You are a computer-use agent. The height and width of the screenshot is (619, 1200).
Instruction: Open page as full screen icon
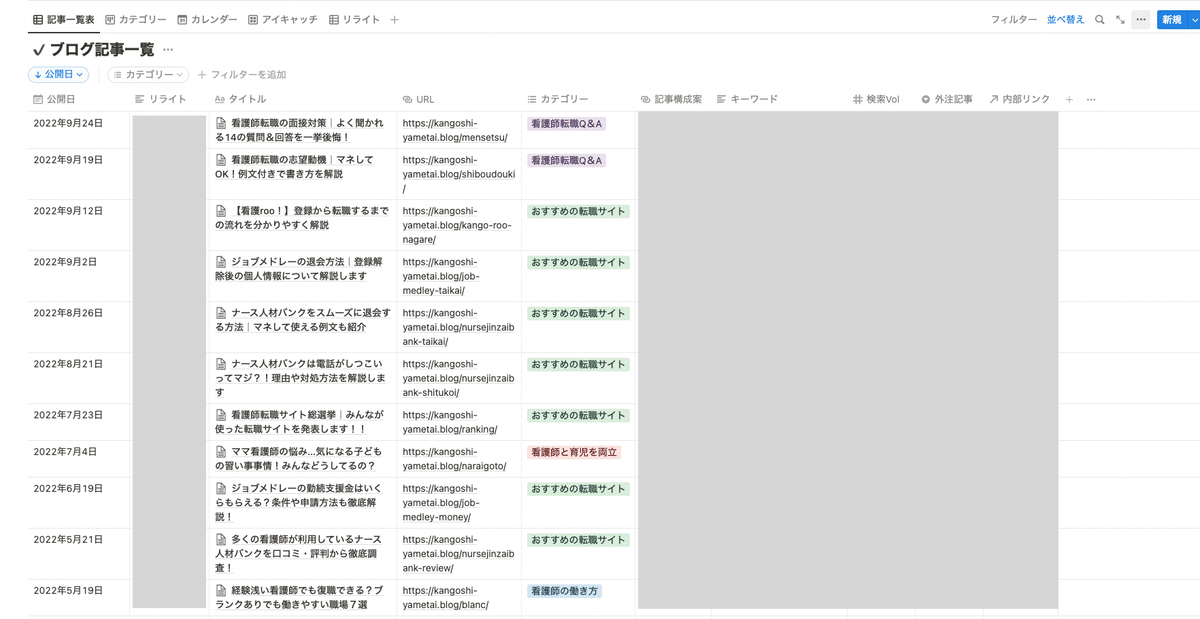click(x=1120, y=19)
